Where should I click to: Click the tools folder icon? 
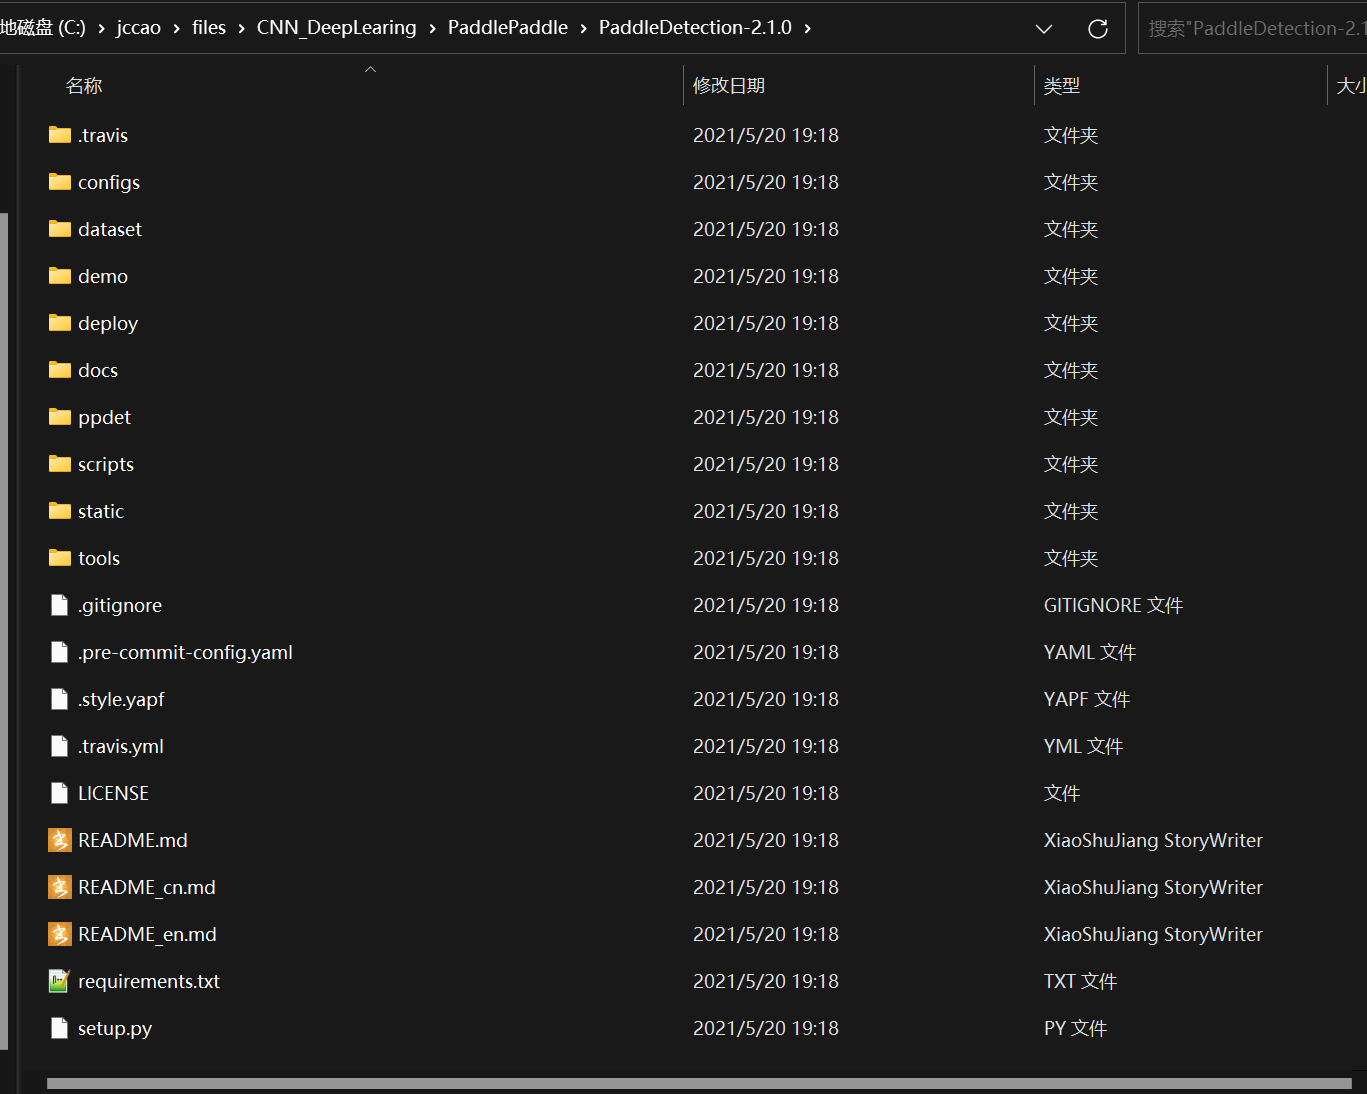pyautogui.click(x=60, y=558)
